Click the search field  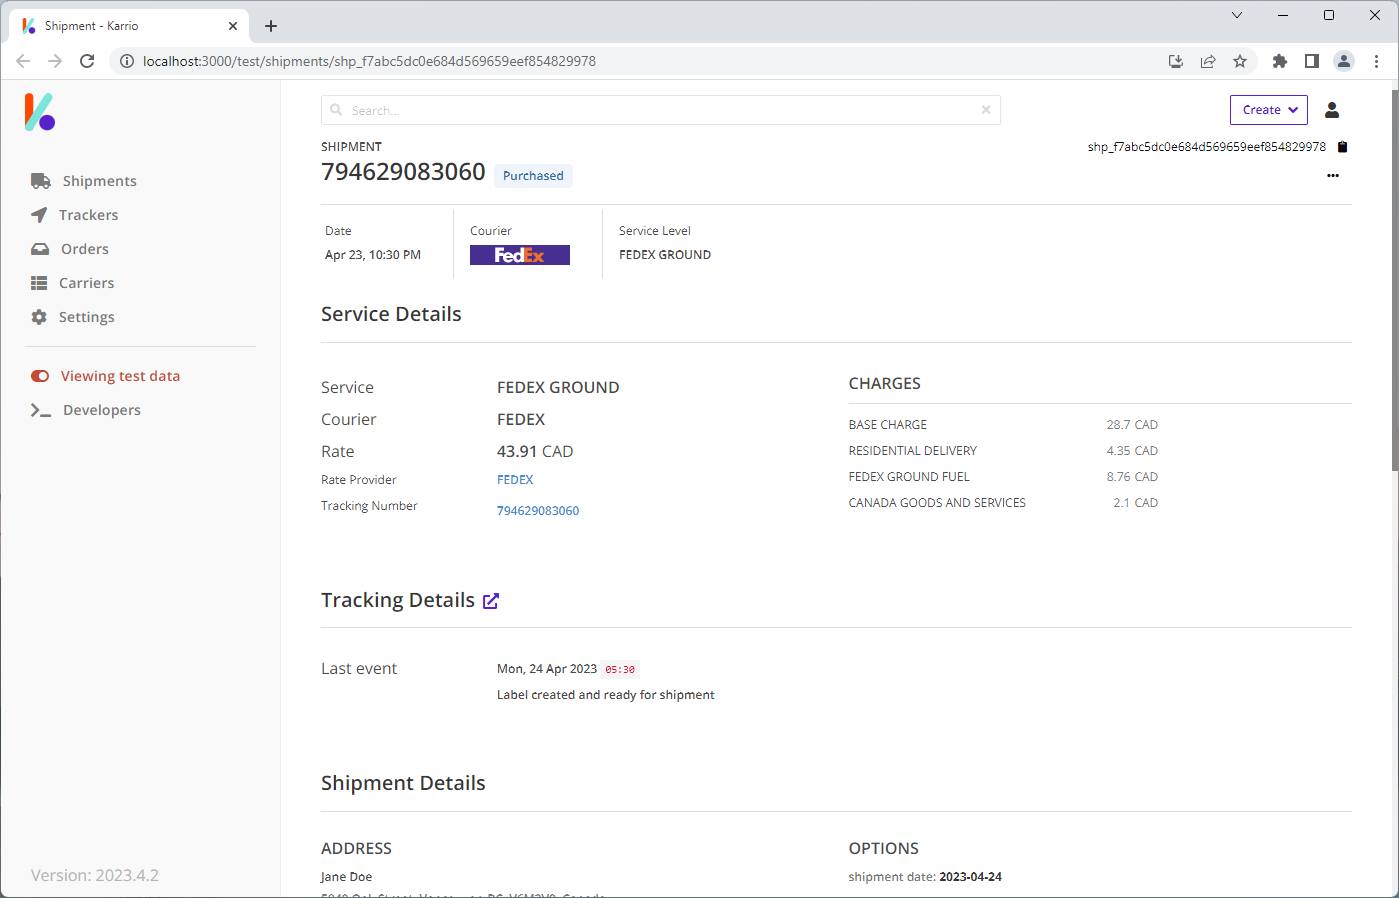click(x=660, y=110)
